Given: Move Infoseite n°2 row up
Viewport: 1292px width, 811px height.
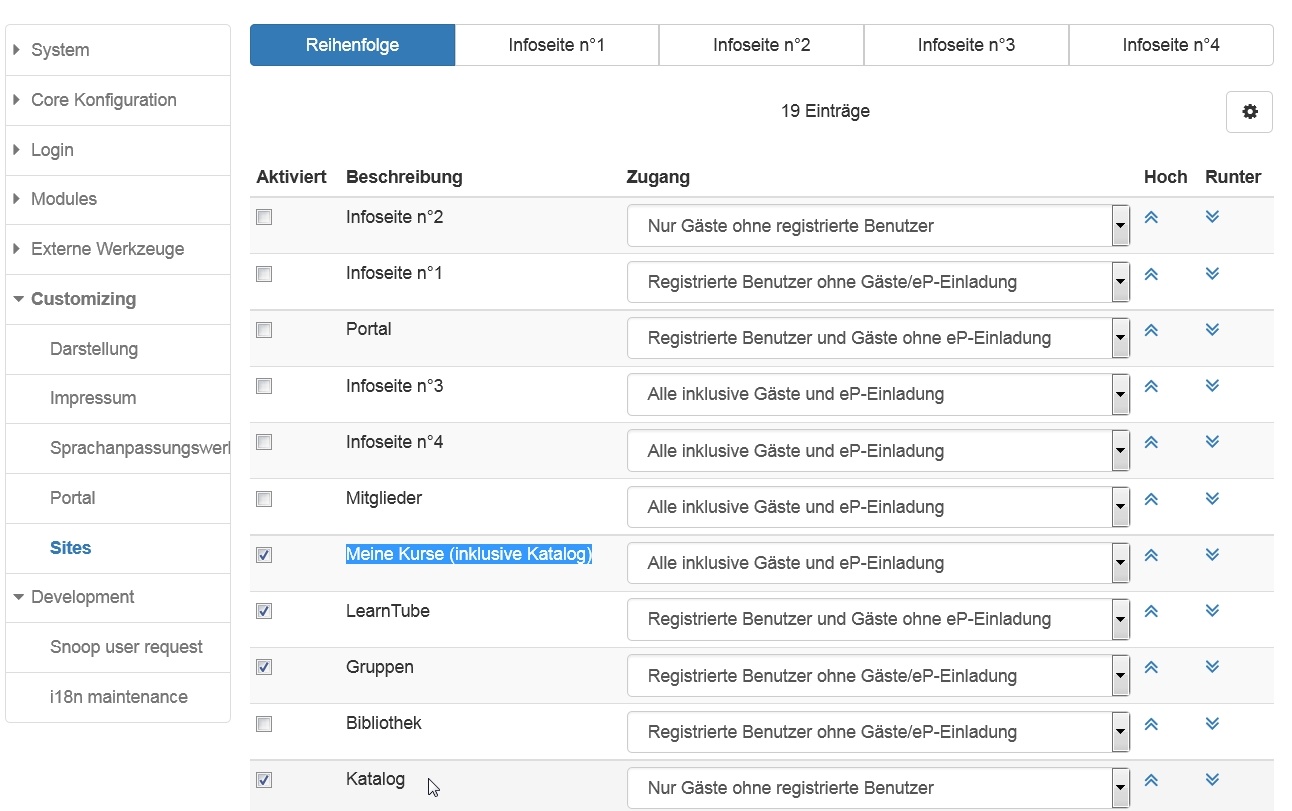Looking at the screenshot, I should click(1151, 217).
